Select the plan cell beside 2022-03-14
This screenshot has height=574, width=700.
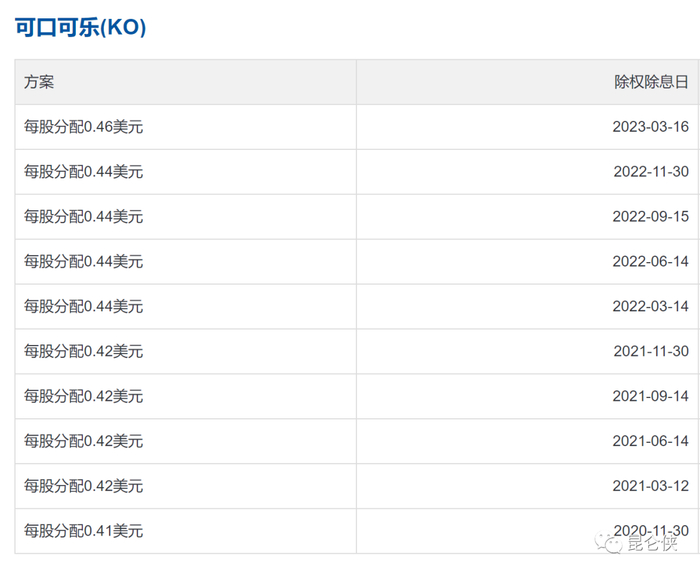click(x=84, y=307)
